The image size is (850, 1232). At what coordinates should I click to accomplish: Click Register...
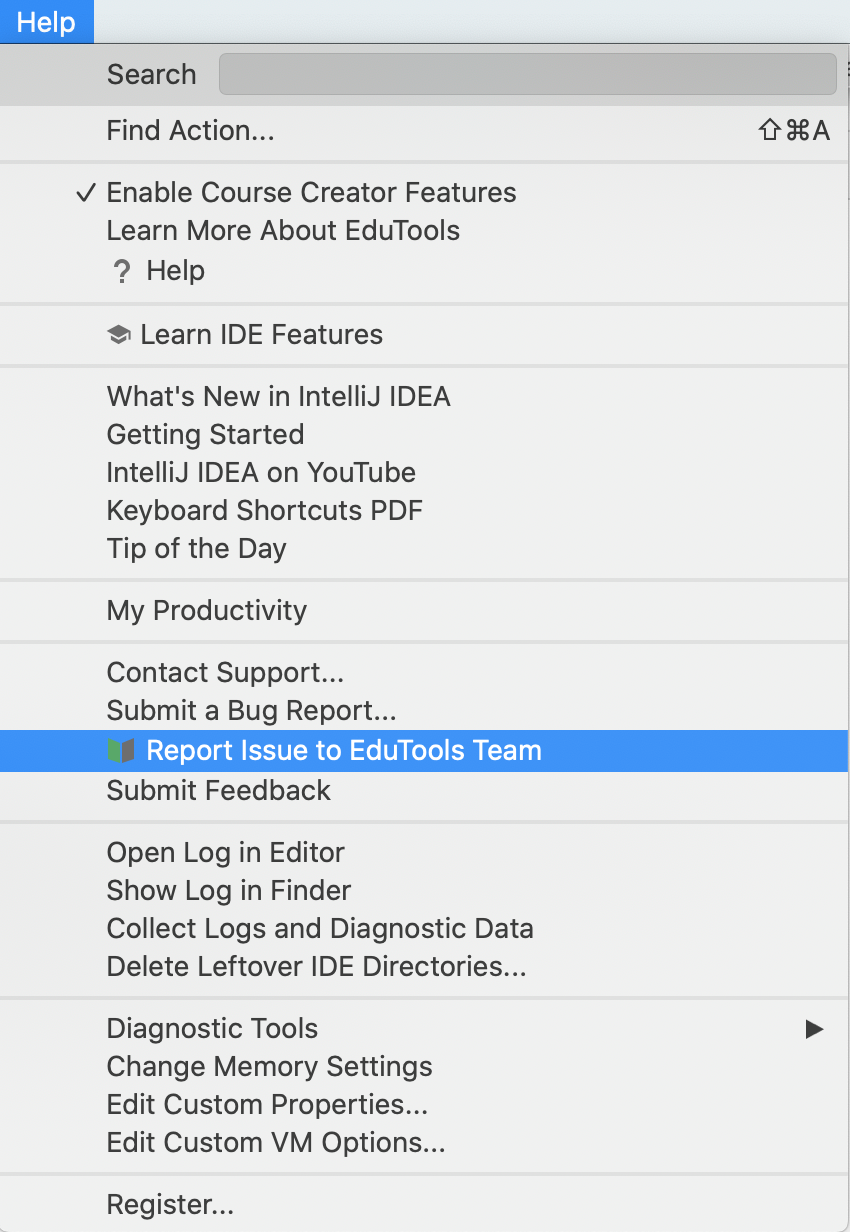point(424,1204)
